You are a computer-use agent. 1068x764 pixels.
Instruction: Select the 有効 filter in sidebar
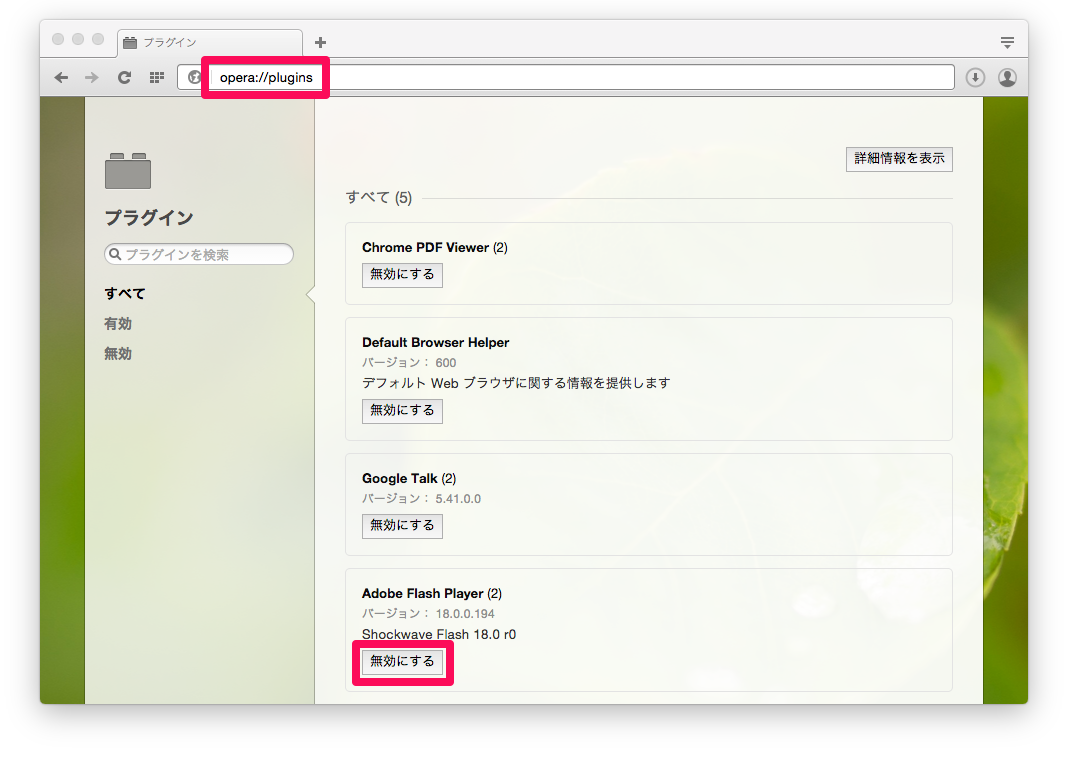click(x=118, y=324)
